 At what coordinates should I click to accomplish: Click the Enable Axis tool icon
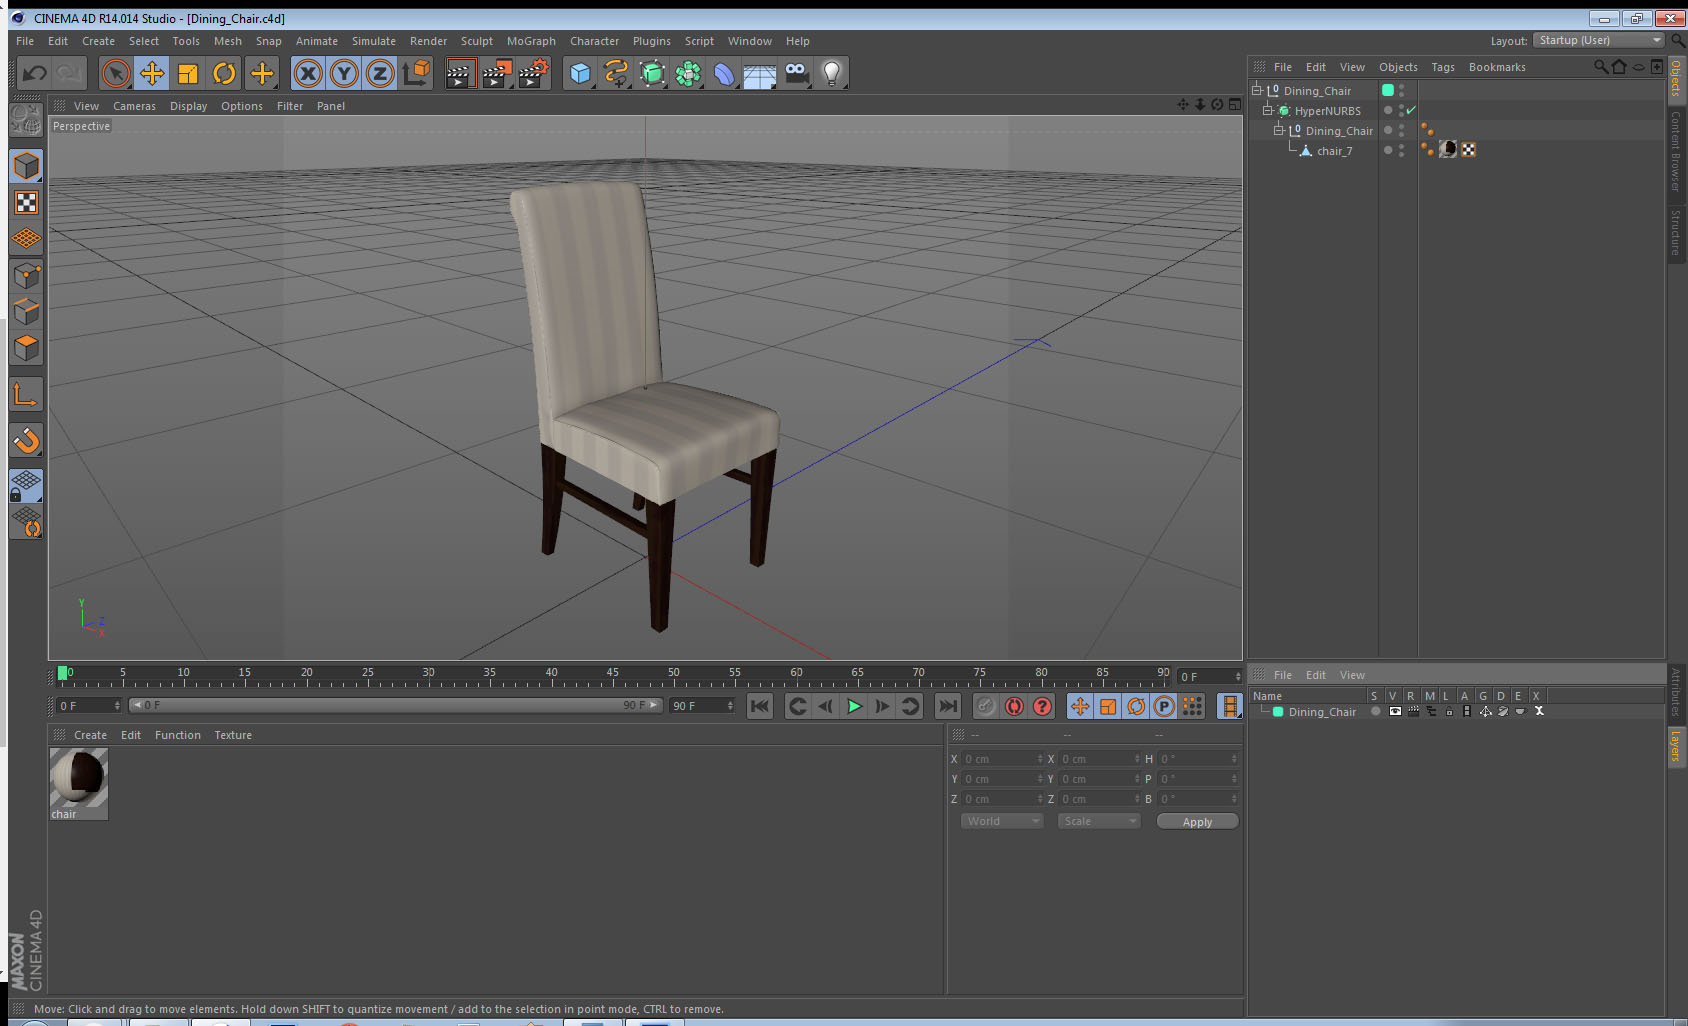tap(26, 395)
